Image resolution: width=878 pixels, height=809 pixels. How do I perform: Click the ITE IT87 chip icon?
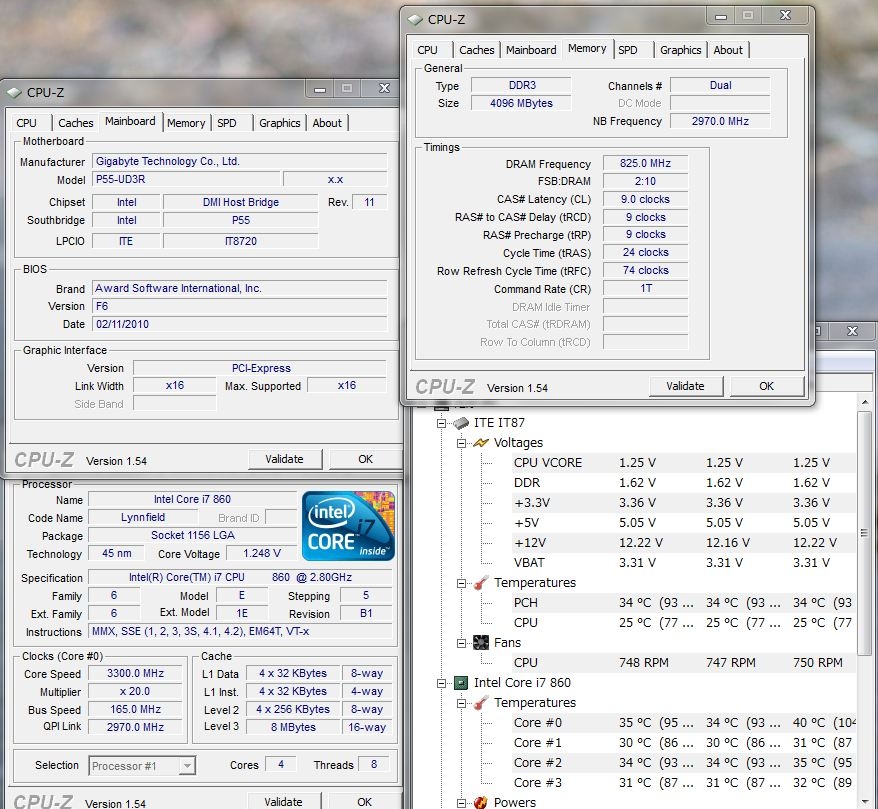(x=461, y=423)
